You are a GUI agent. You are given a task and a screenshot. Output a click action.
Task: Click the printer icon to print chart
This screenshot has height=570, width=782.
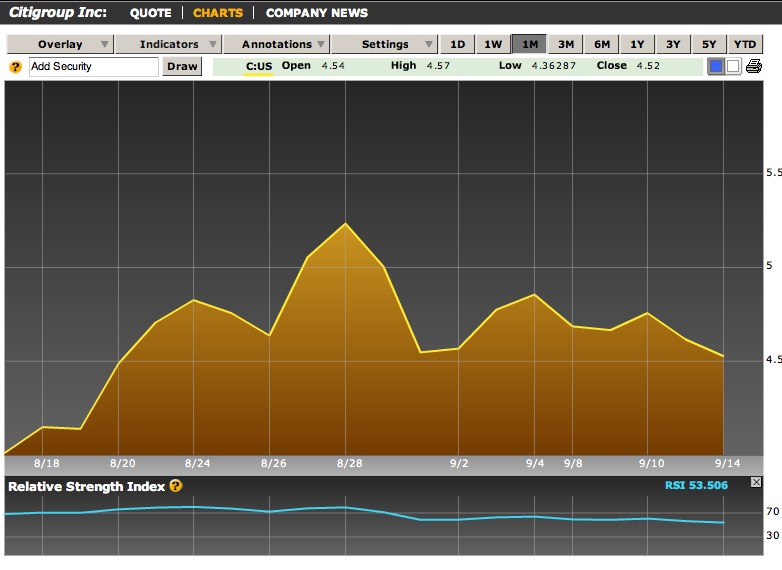[753, 67]
